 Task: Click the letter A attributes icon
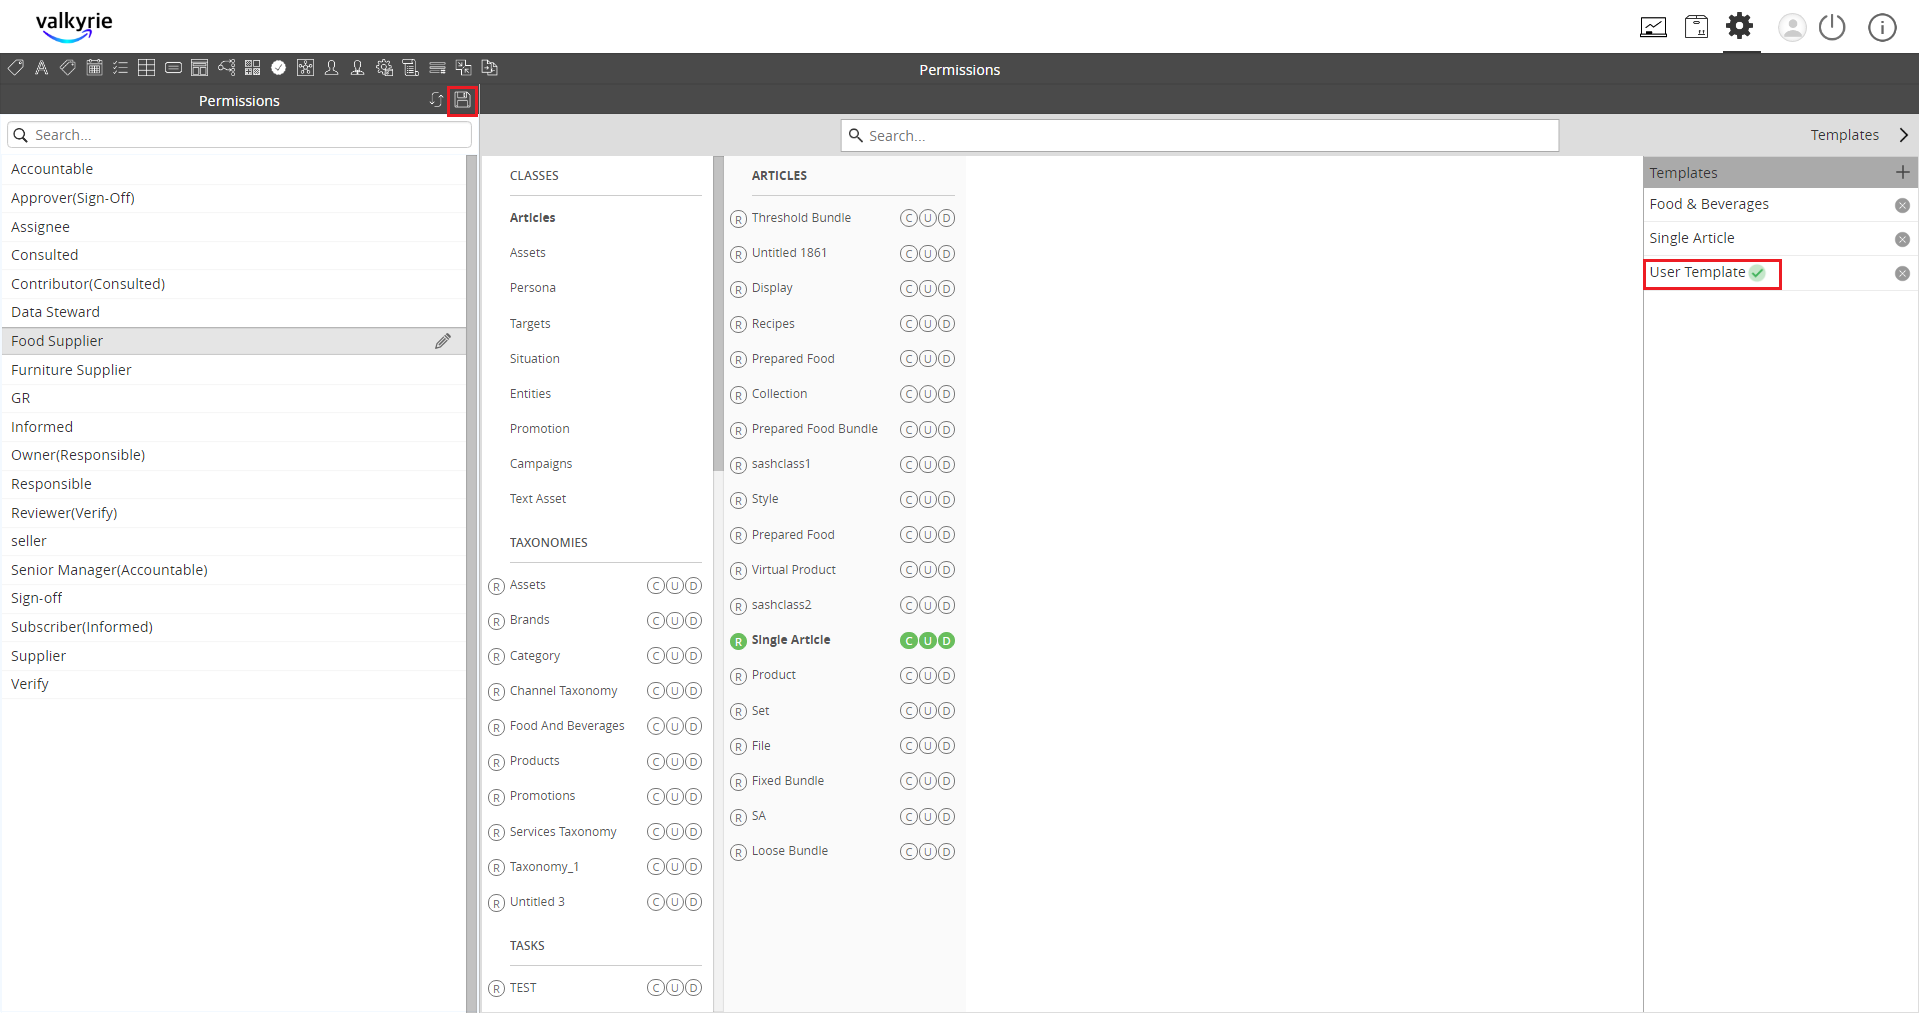point(41,68)
